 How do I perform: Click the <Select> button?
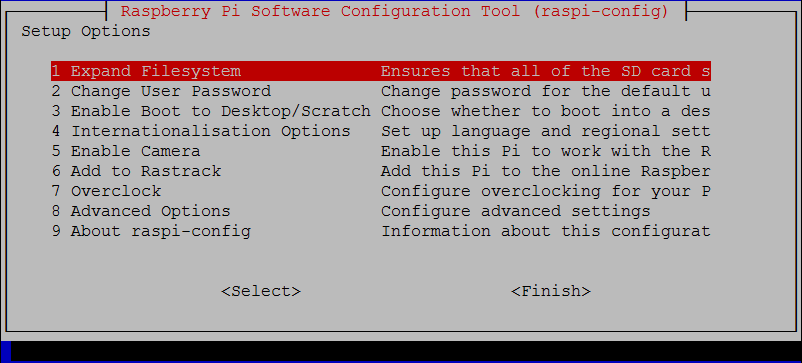(261, 291)
